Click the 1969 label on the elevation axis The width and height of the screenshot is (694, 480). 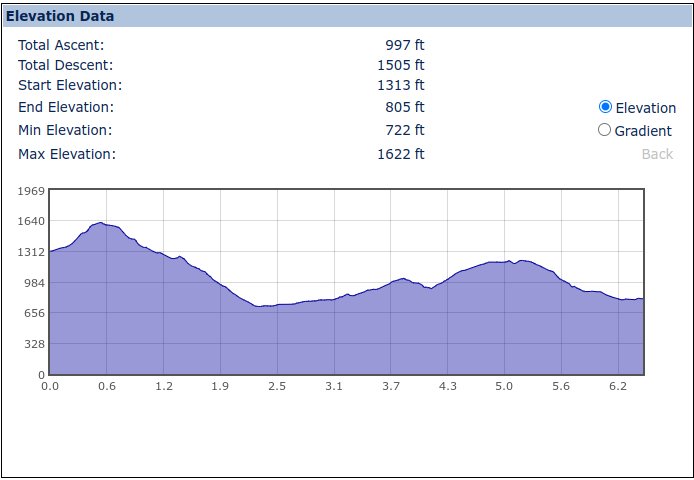[32, 191]
